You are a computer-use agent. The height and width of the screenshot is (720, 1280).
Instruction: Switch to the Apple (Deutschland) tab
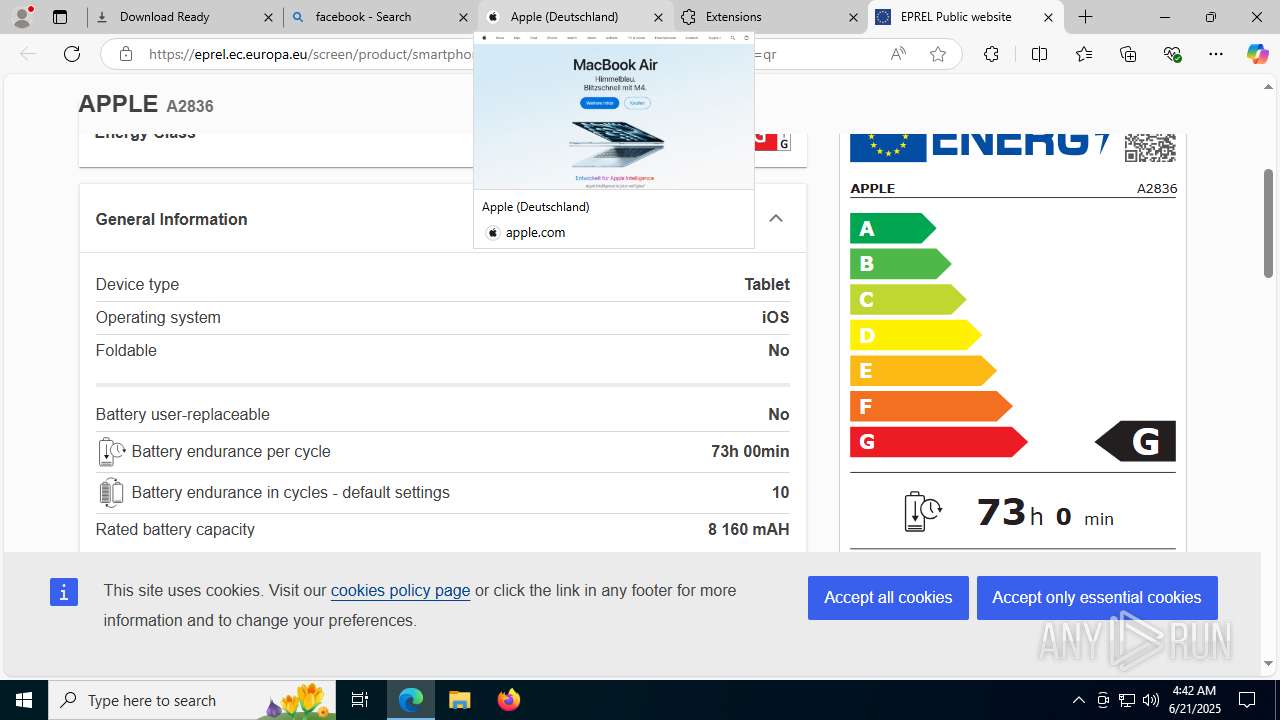tap(575, 17)
